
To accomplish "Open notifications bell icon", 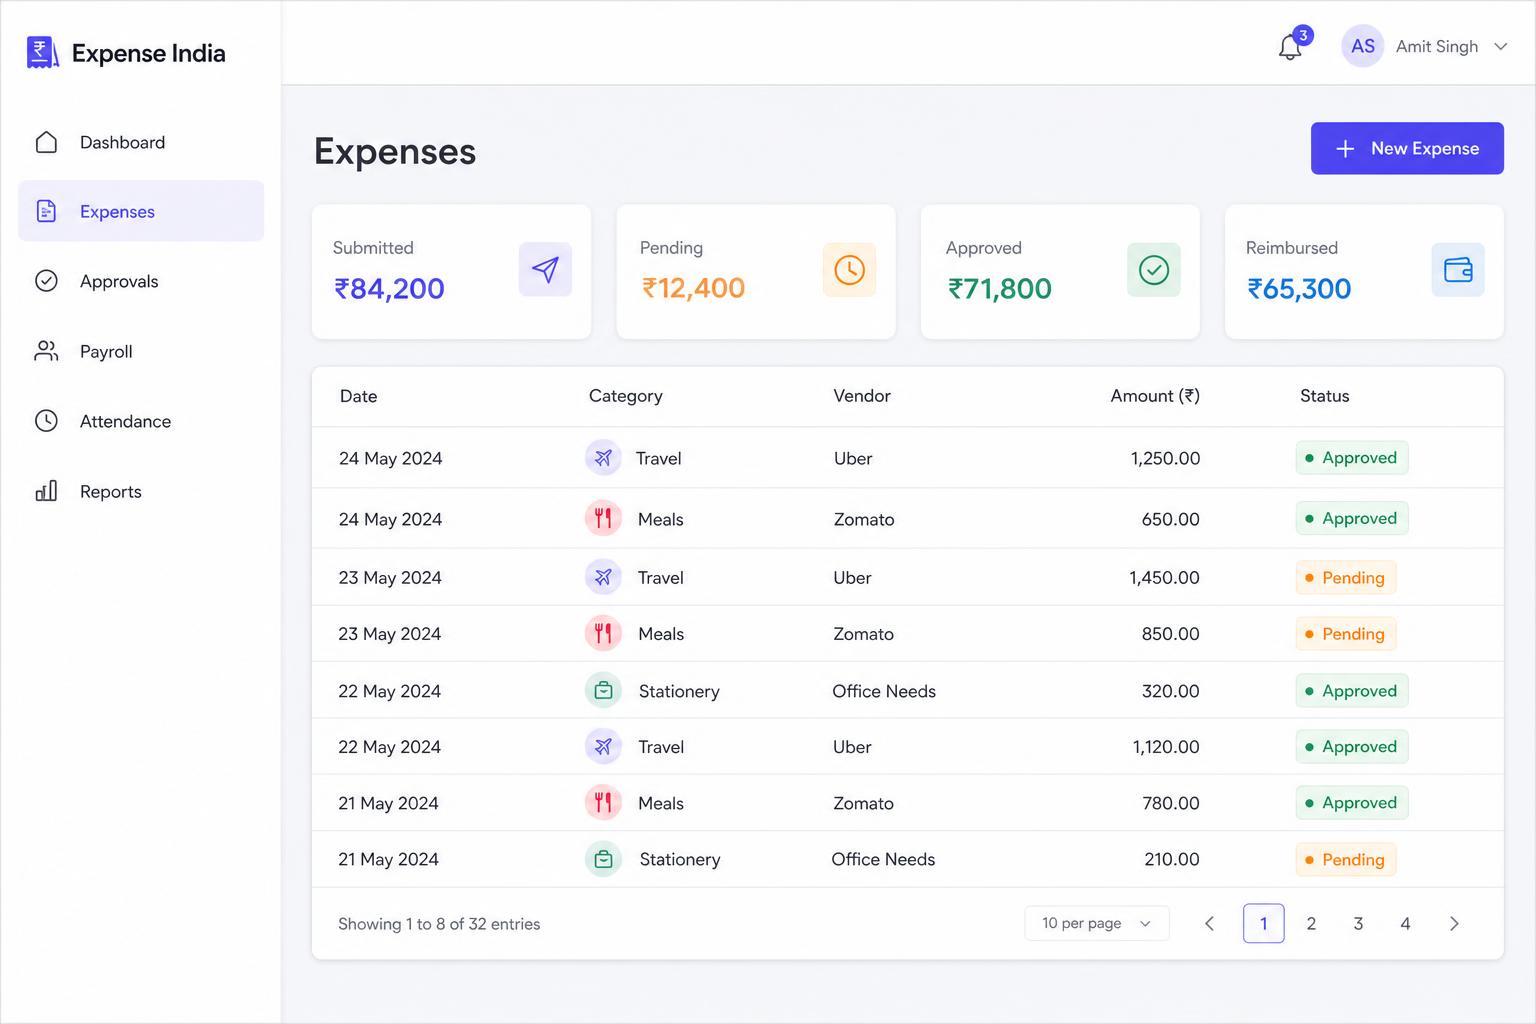I will [x=1290, y=47].
